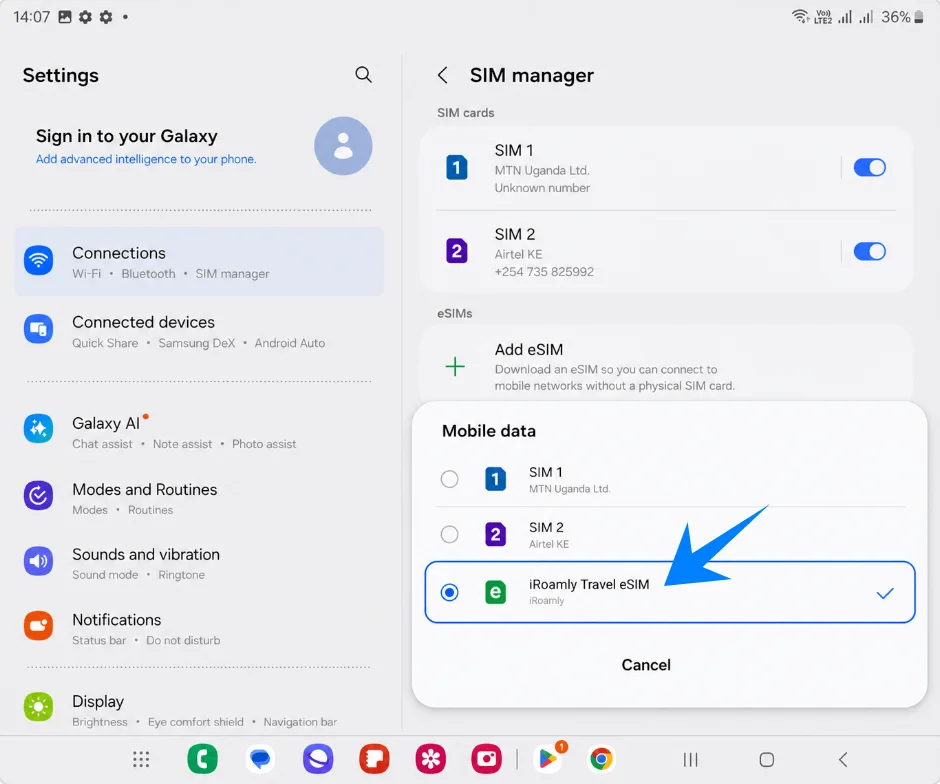Open Sounds and vibration settings
Viewport: 940px width, 784px height.
[199, 563]
